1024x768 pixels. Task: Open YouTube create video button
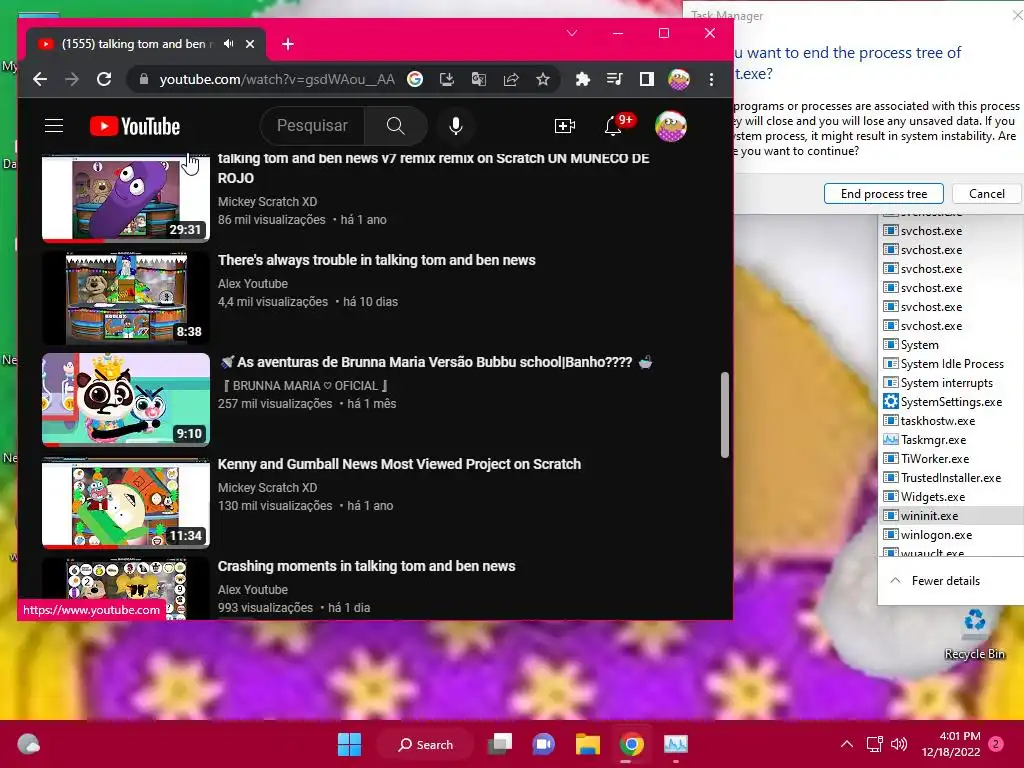coord(565,126)
